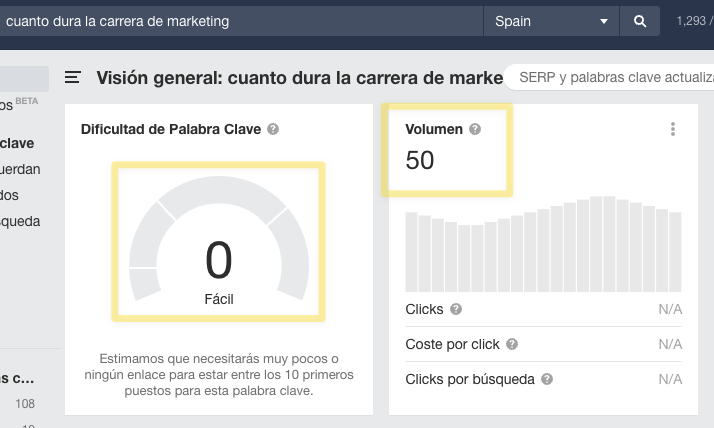Focus the keyword search input field
The height and width of the screenshot is (428, 714).
[240, 21]
